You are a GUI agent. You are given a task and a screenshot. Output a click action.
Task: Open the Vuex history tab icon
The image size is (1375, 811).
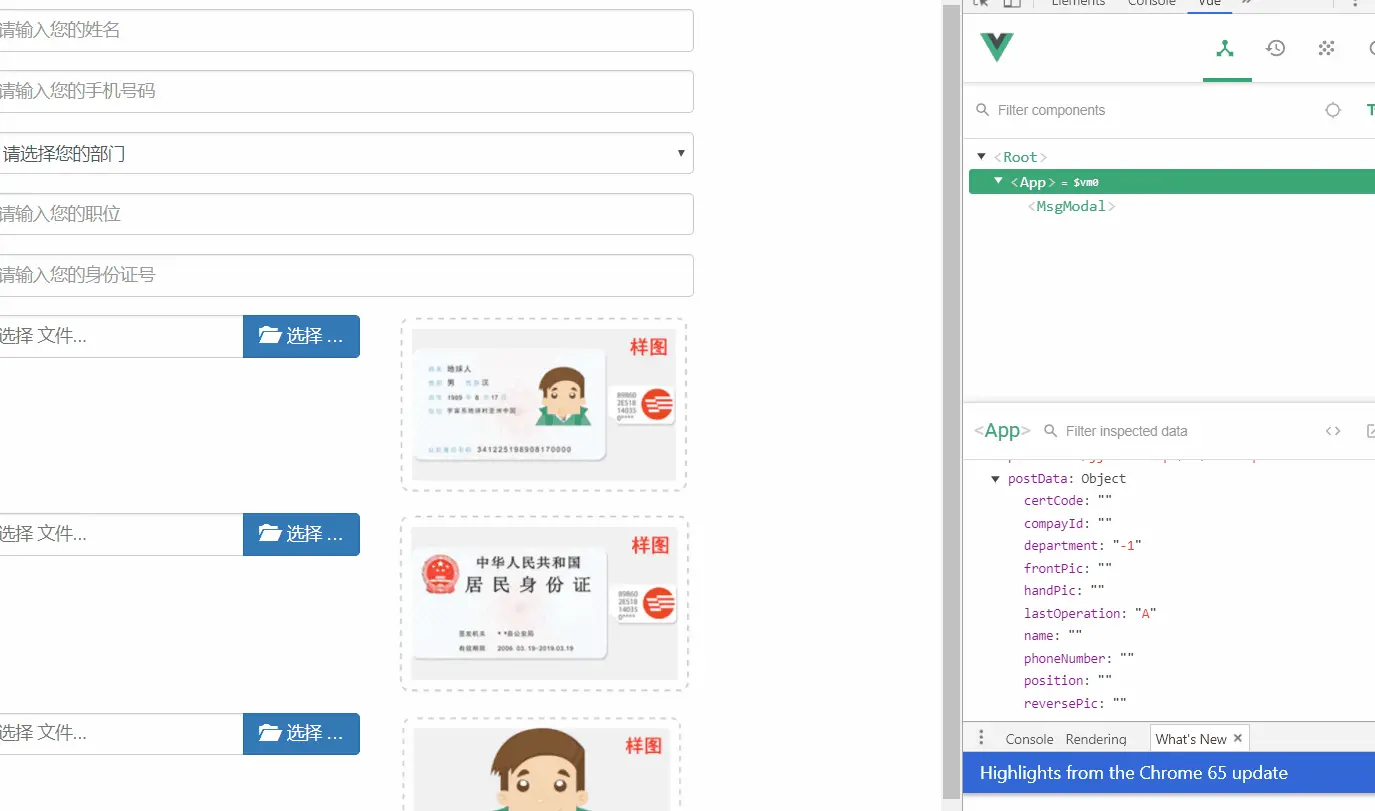(x=1276, y=48)
